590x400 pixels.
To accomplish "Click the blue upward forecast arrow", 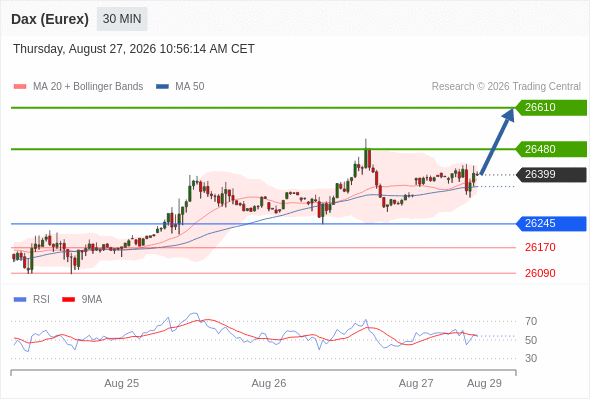I will pyautogui.click(x=497, y=141).
